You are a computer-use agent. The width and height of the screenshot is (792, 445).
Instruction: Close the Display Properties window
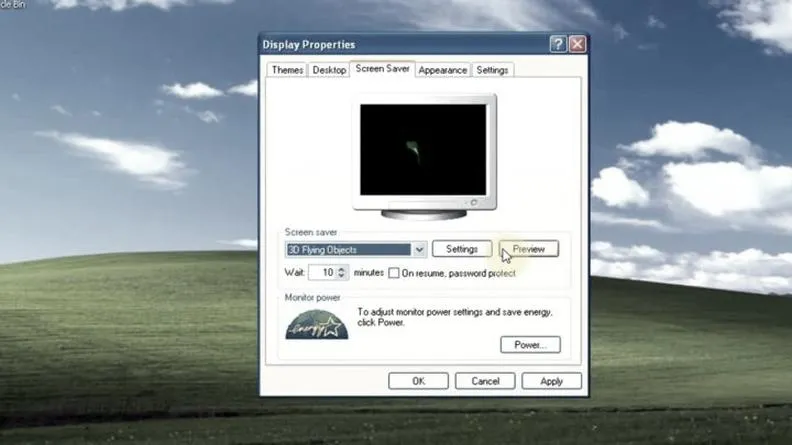point(577,44)
